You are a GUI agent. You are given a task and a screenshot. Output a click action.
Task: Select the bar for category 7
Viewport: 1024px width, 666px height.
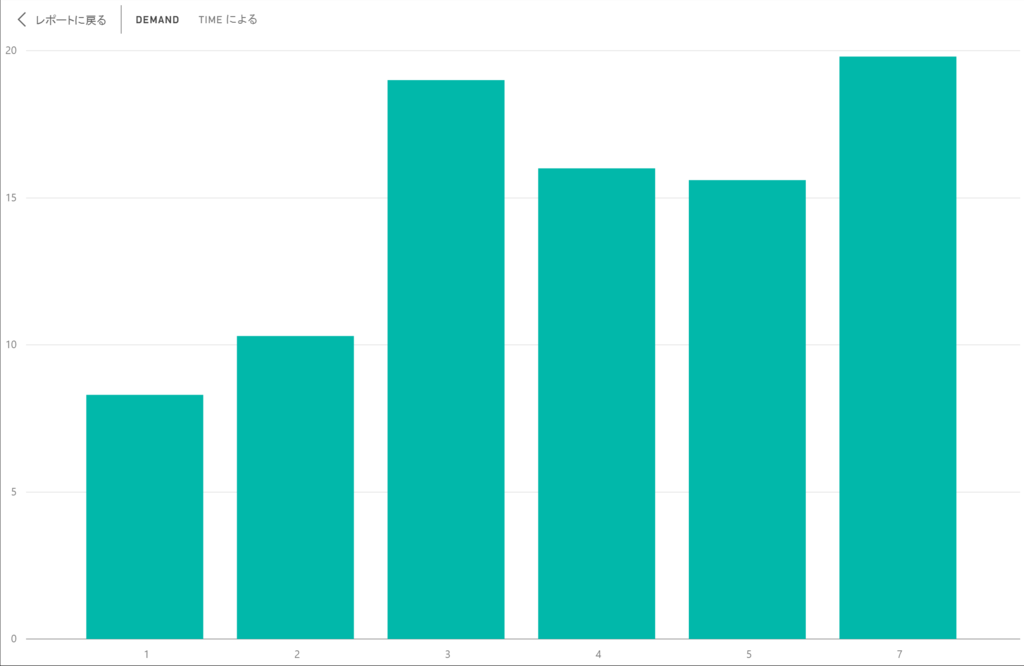click(x=898, y=347)
